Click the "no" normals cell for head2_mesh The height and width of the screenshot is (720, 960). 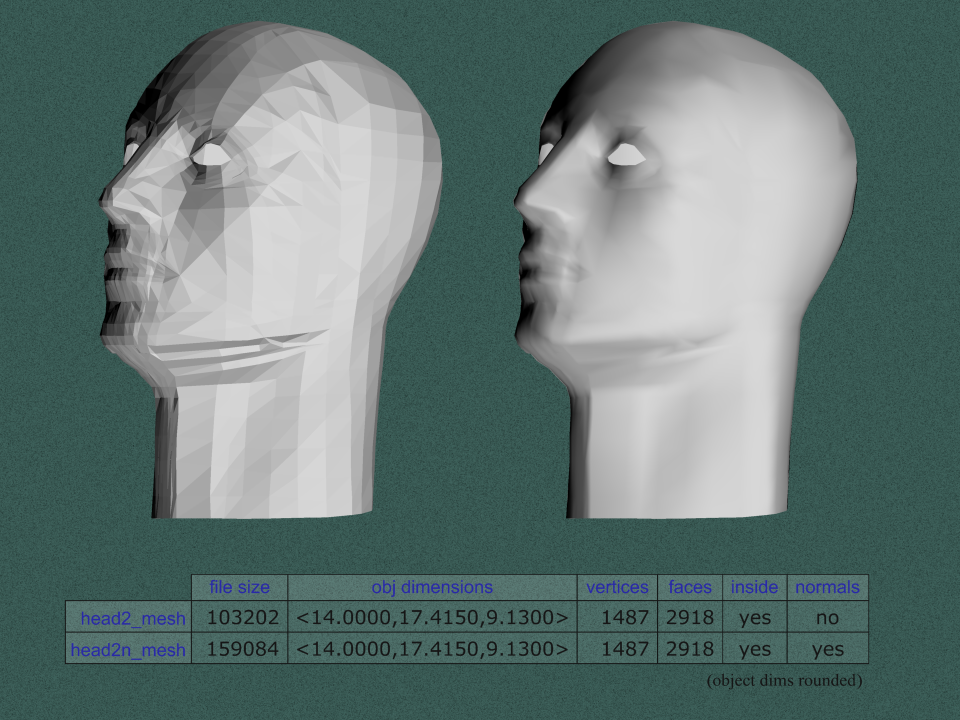(x=827, y=618)
